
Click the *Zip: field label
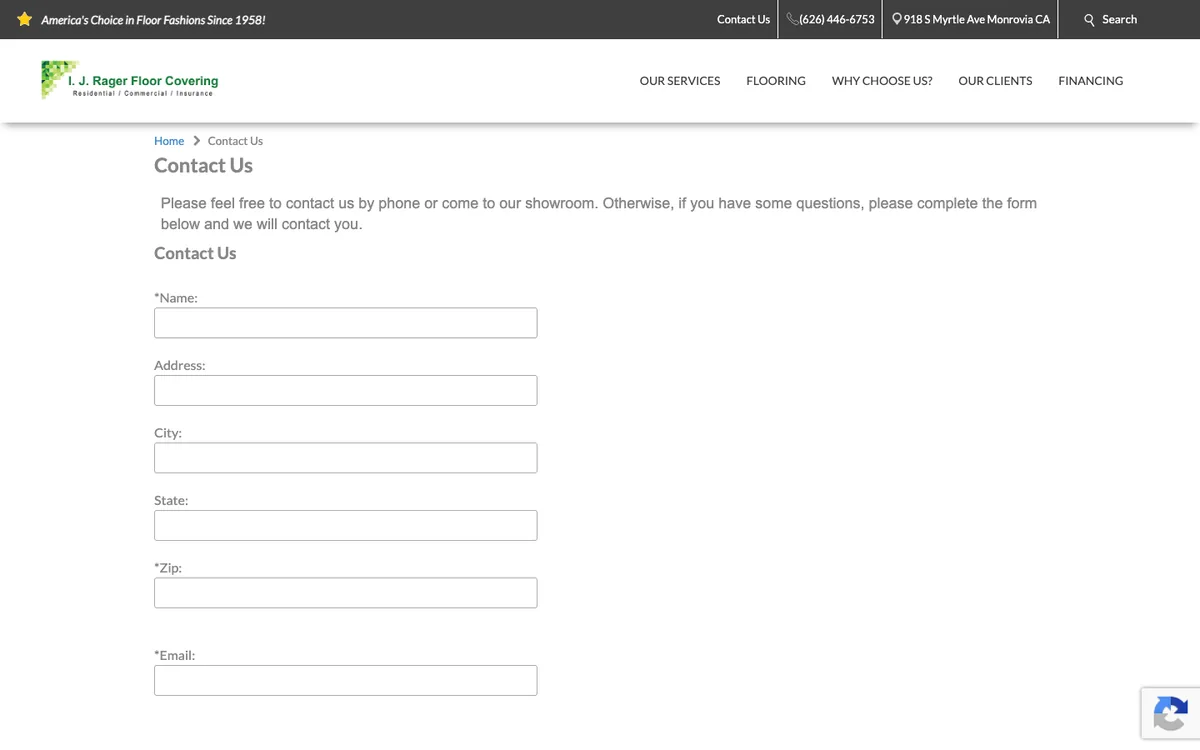tap(168, 568)
